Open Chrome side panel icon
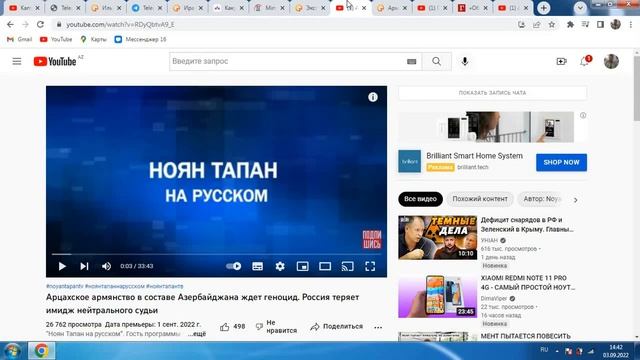Viewport: 640px width, 360px height. click(600, 24)
